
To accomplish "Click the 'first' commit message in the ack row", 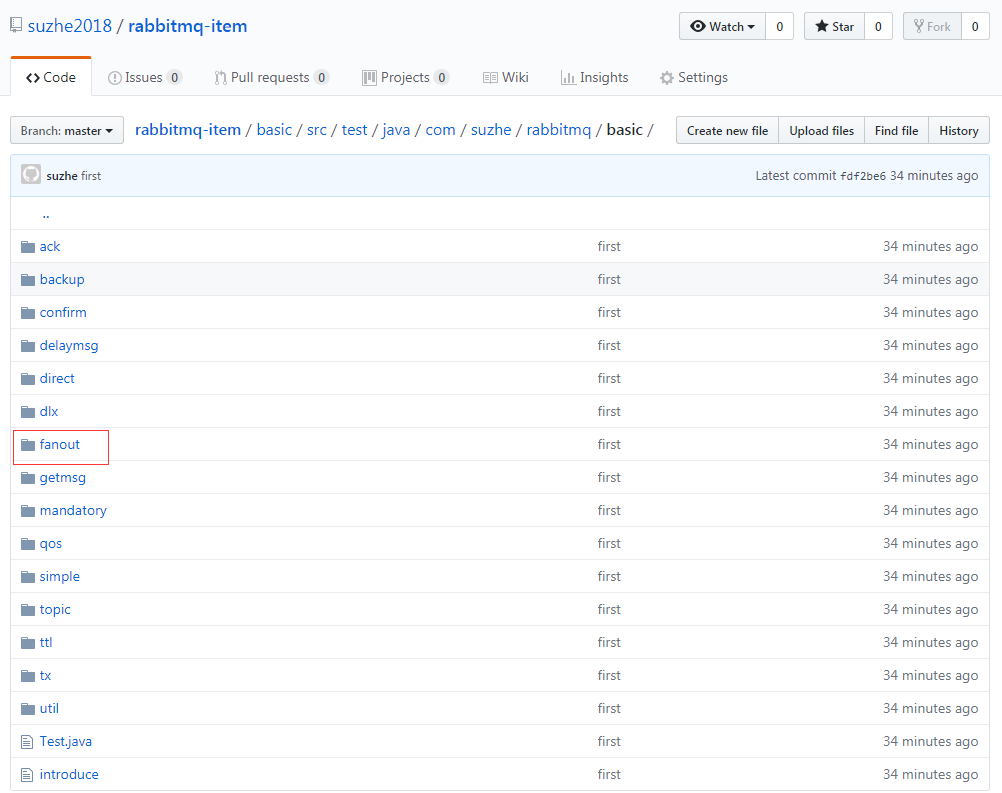I will coord(609,247).
